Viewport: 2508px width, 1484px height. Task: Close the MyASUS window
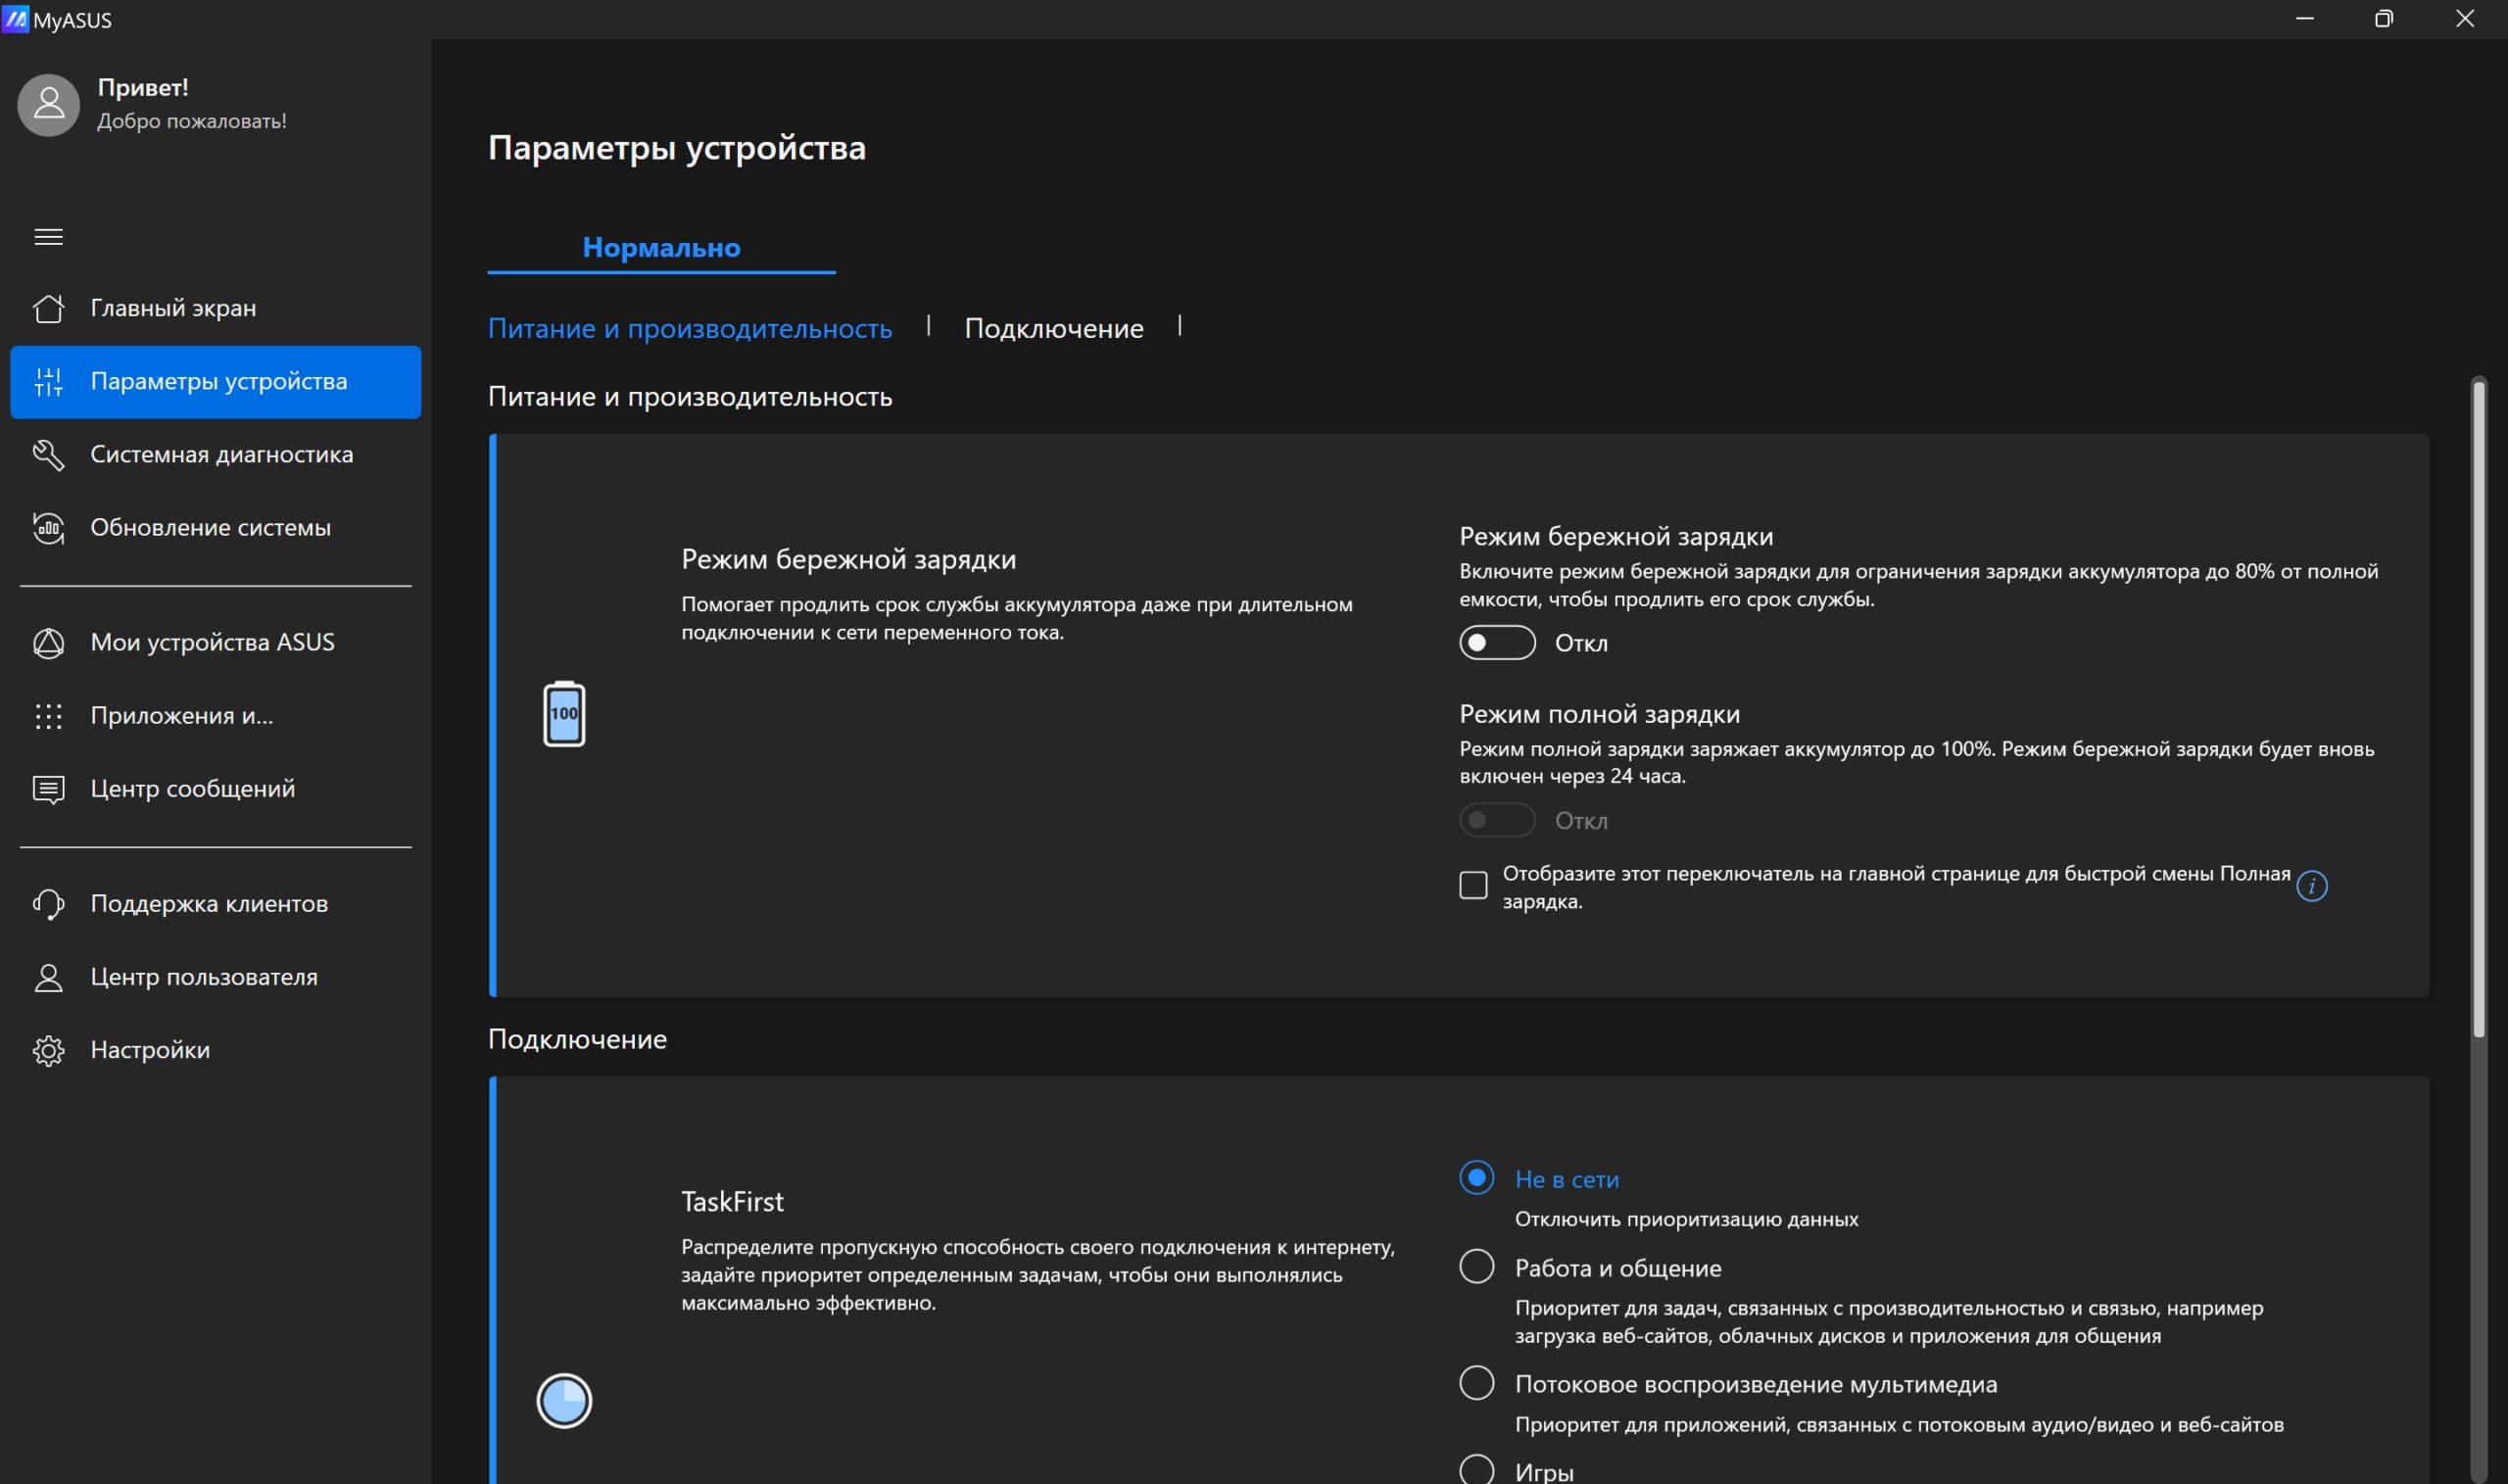coord(2464,19)
